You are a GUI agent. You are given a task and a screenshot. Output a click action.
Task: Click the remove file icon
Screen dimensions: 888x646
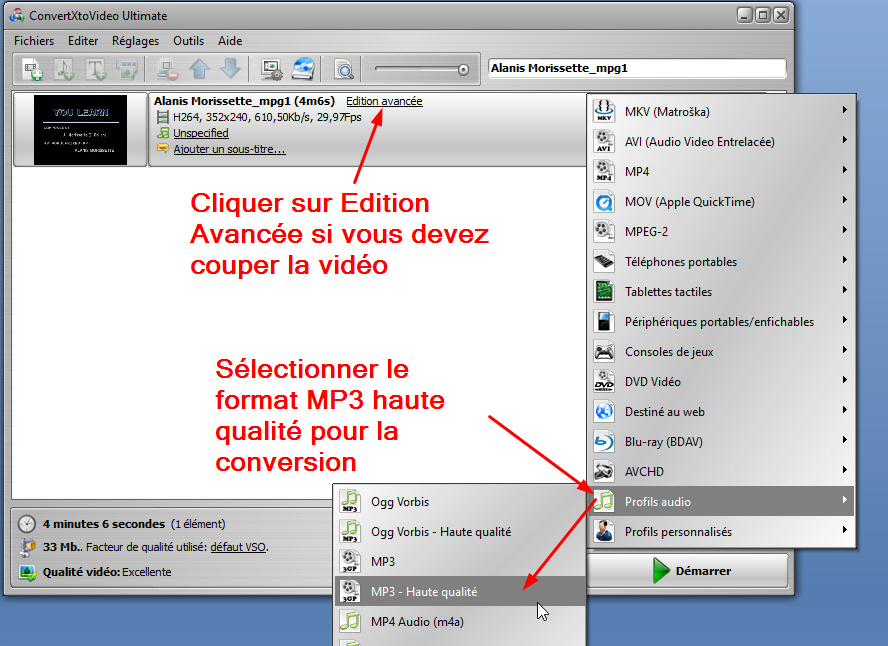[x=168, y=69]
